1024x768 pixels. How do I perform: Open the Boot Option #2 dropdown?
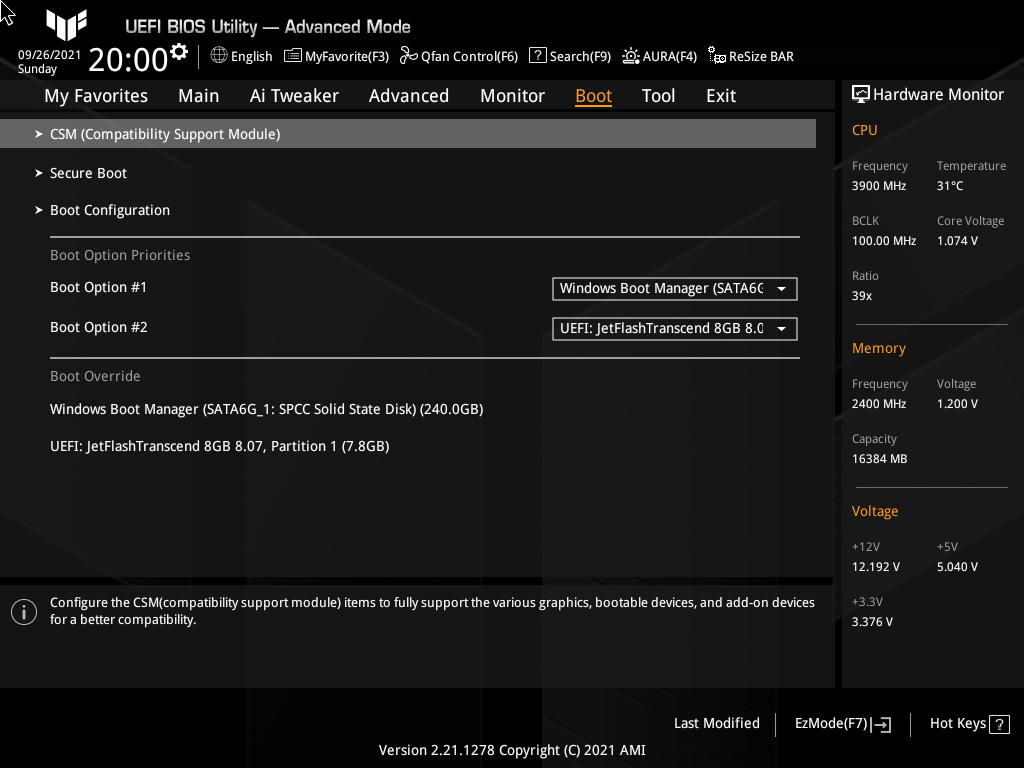(x=674, y=328)
